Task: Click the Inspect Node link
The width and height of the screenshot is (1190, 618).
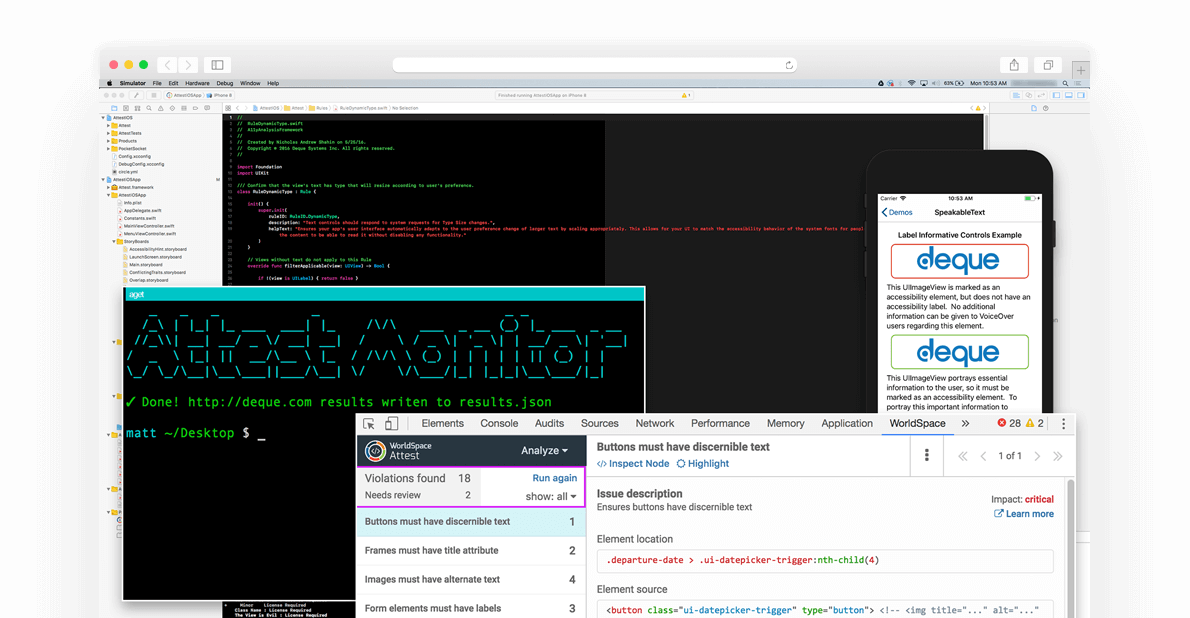Action: click(x=637, y=463)
